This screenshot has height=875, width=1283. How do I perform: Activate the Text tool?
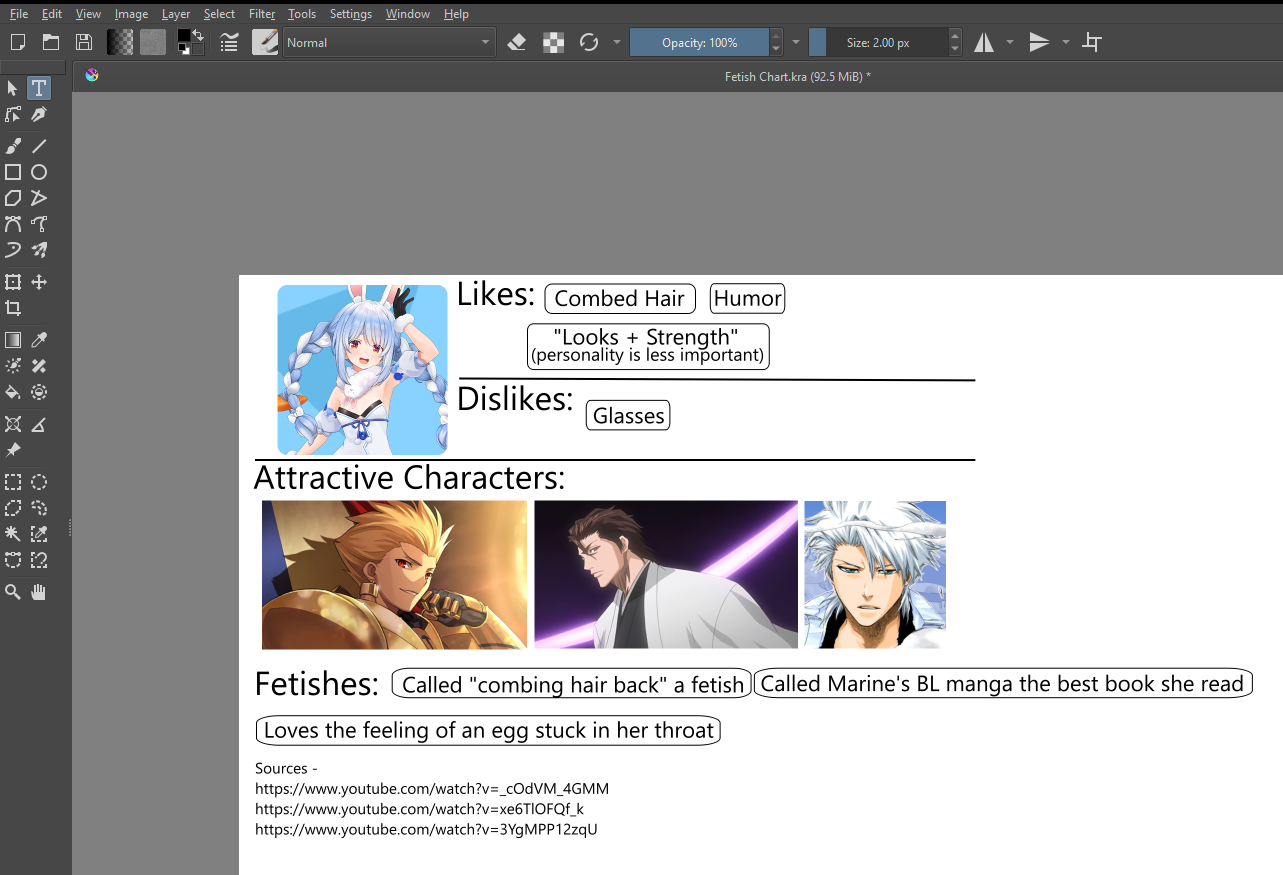[x=39, y=89]
